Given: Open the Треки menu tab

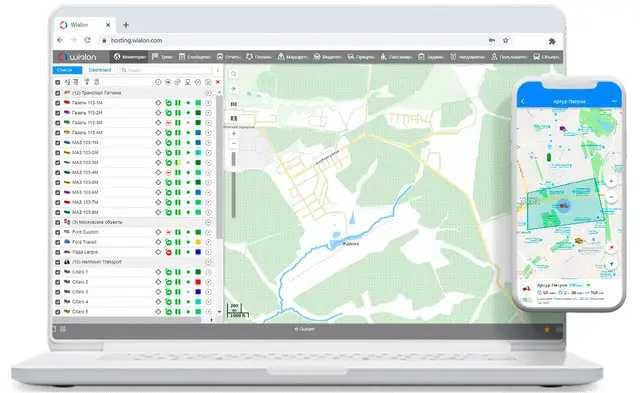Looking at the screenshot, I should click(x=162, y=57).
